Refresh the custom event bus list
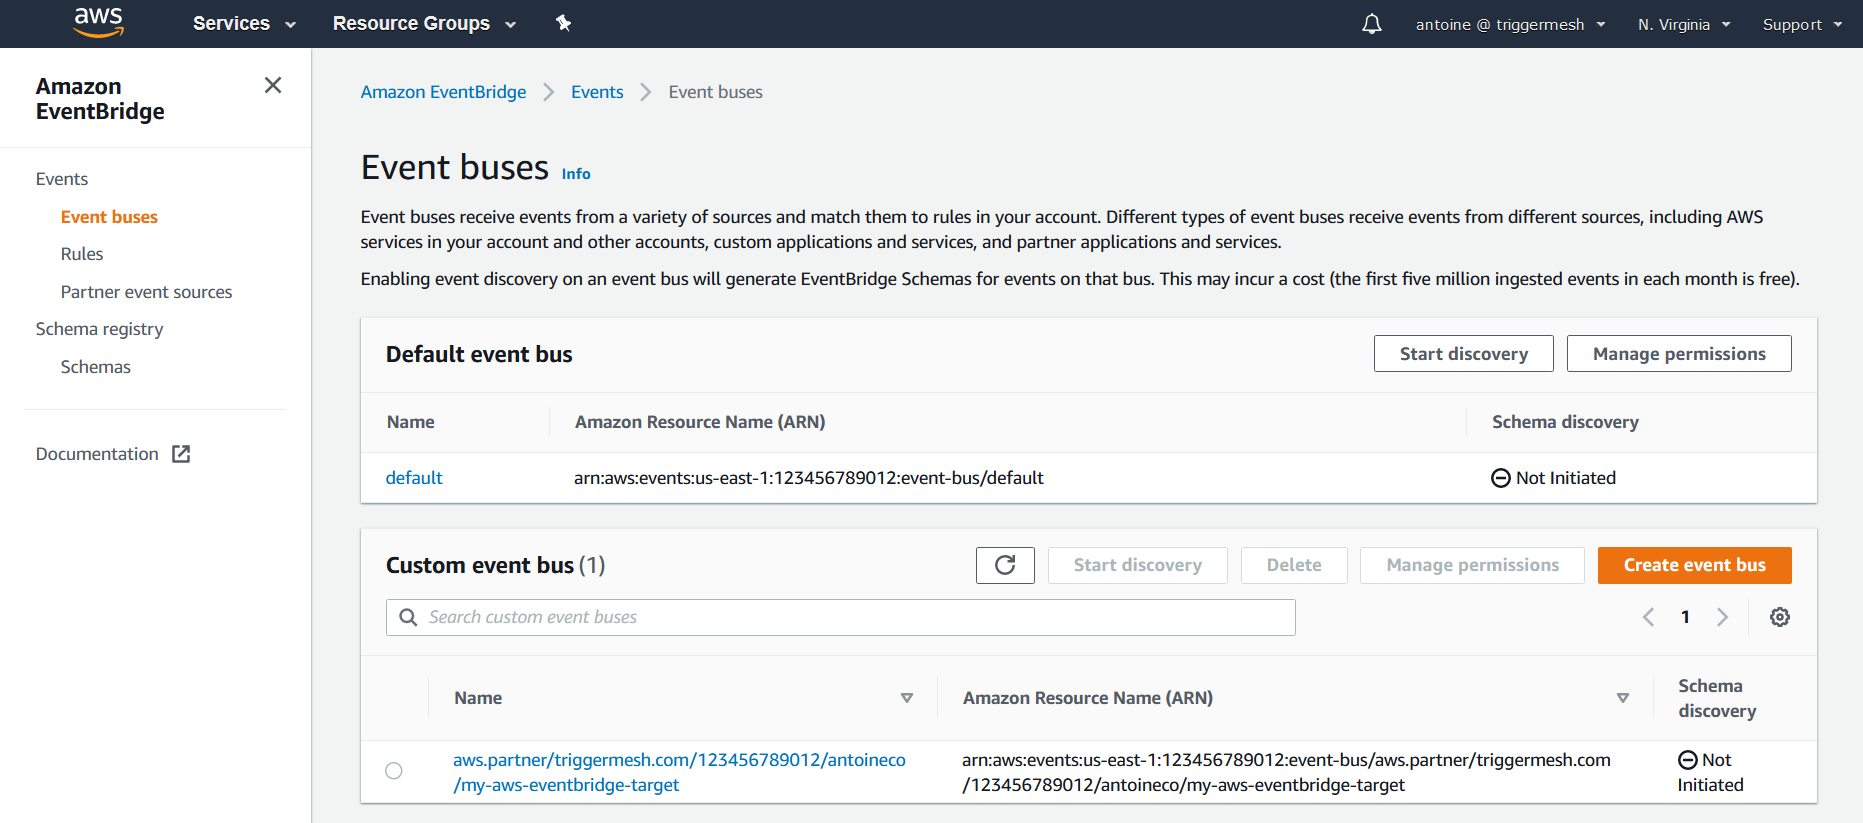 1005,565
